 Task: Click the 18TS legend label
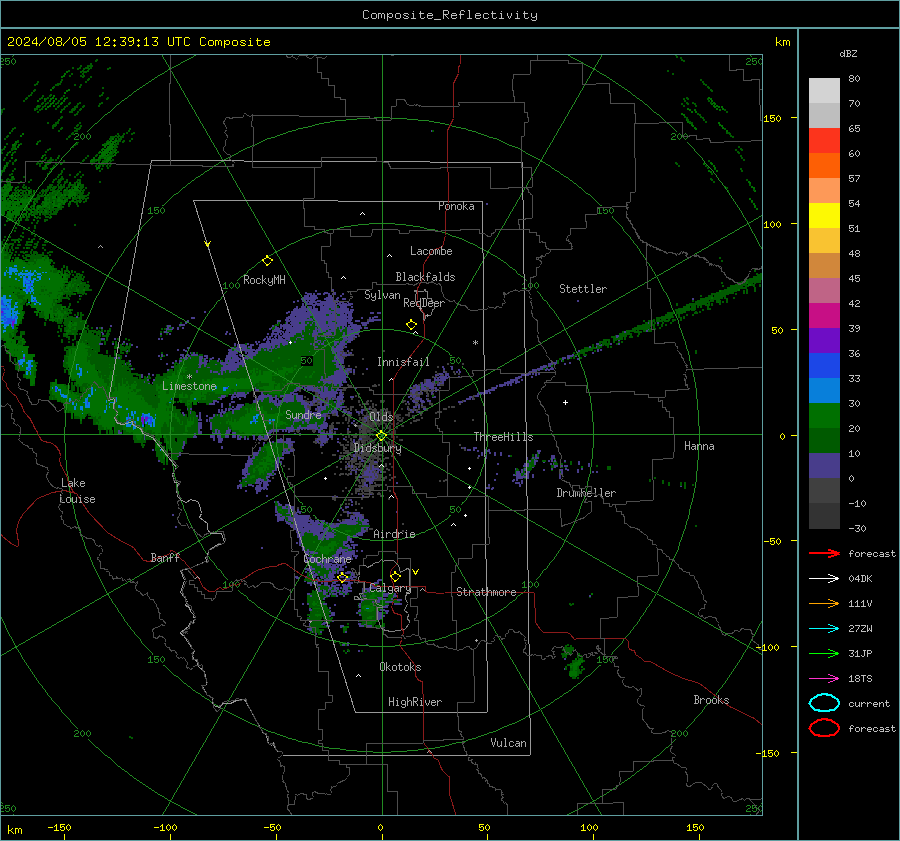click(860, 679)
